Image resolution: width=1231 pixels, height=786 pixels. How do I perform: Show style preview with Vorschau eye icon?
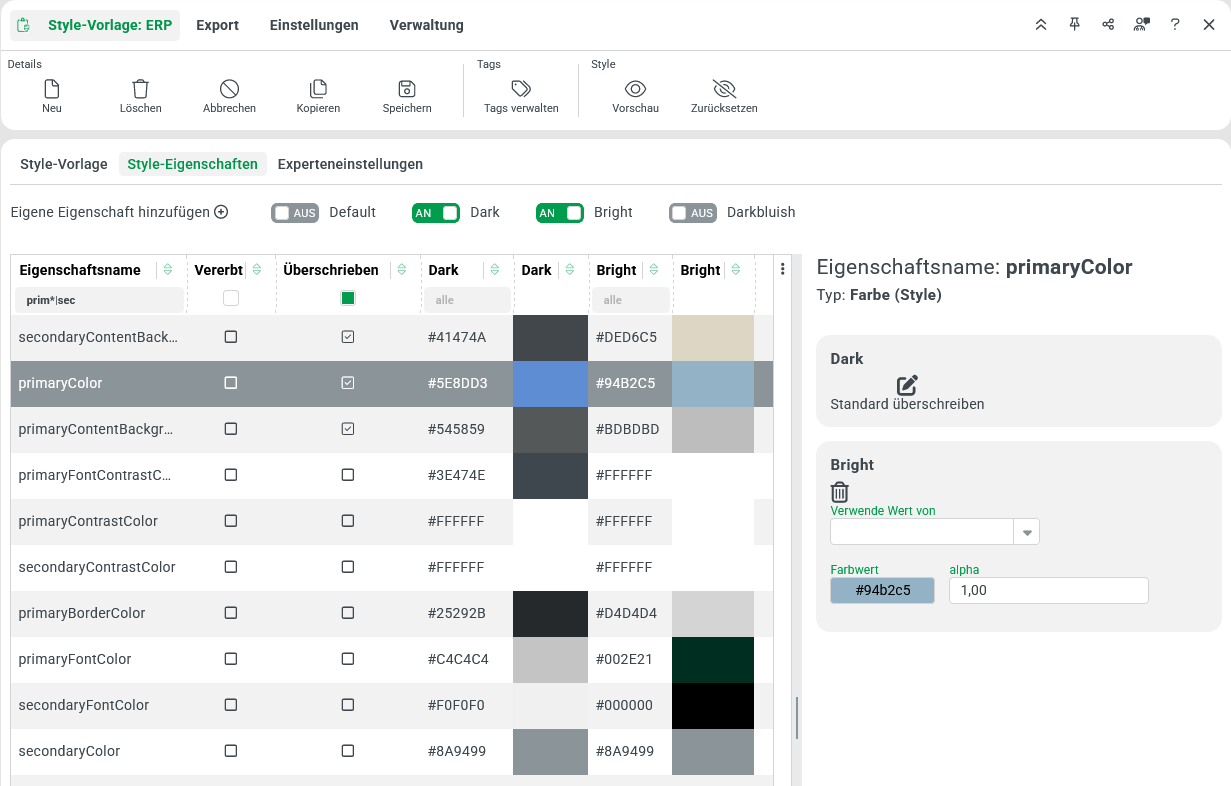(635, 89)
